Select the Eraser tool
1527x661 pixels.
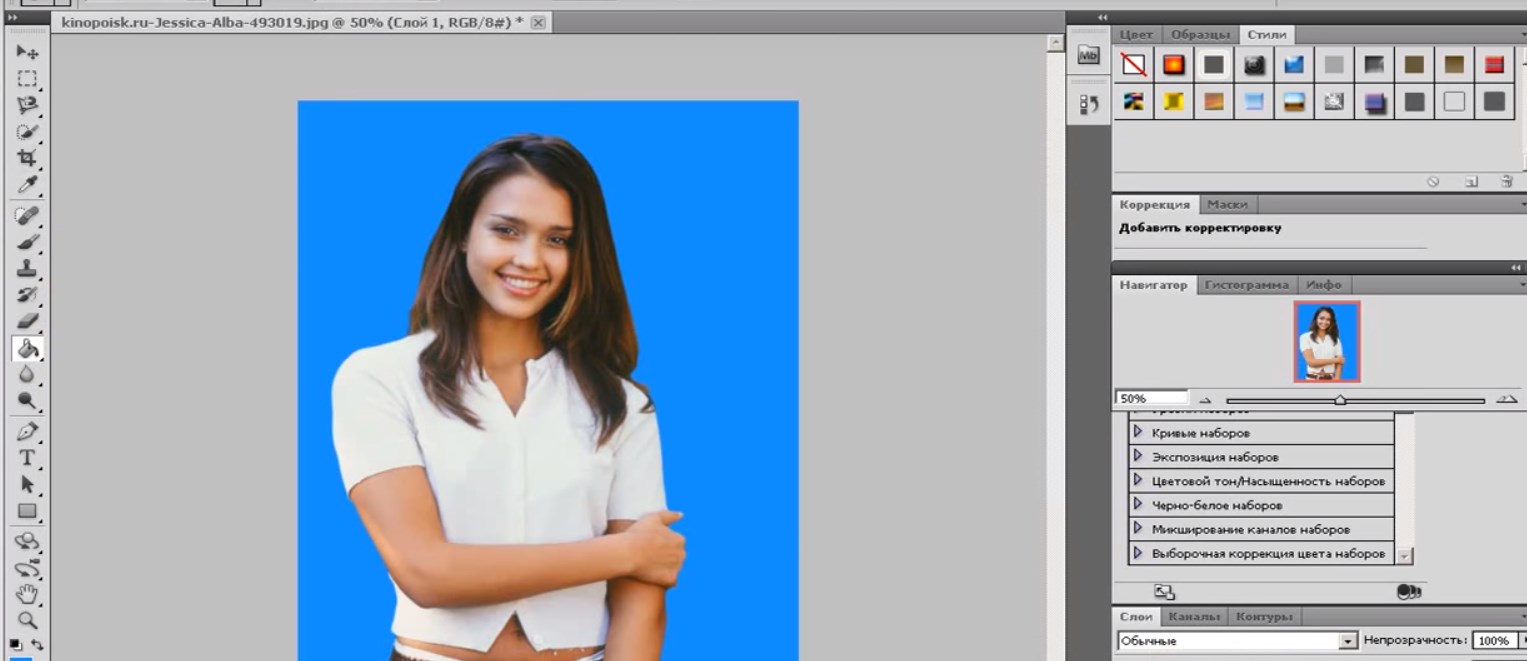(27, 321)
